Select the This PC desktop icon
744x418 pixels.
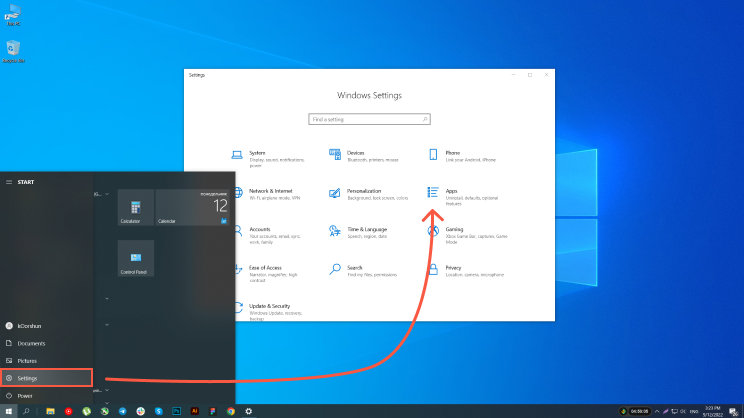13,15
